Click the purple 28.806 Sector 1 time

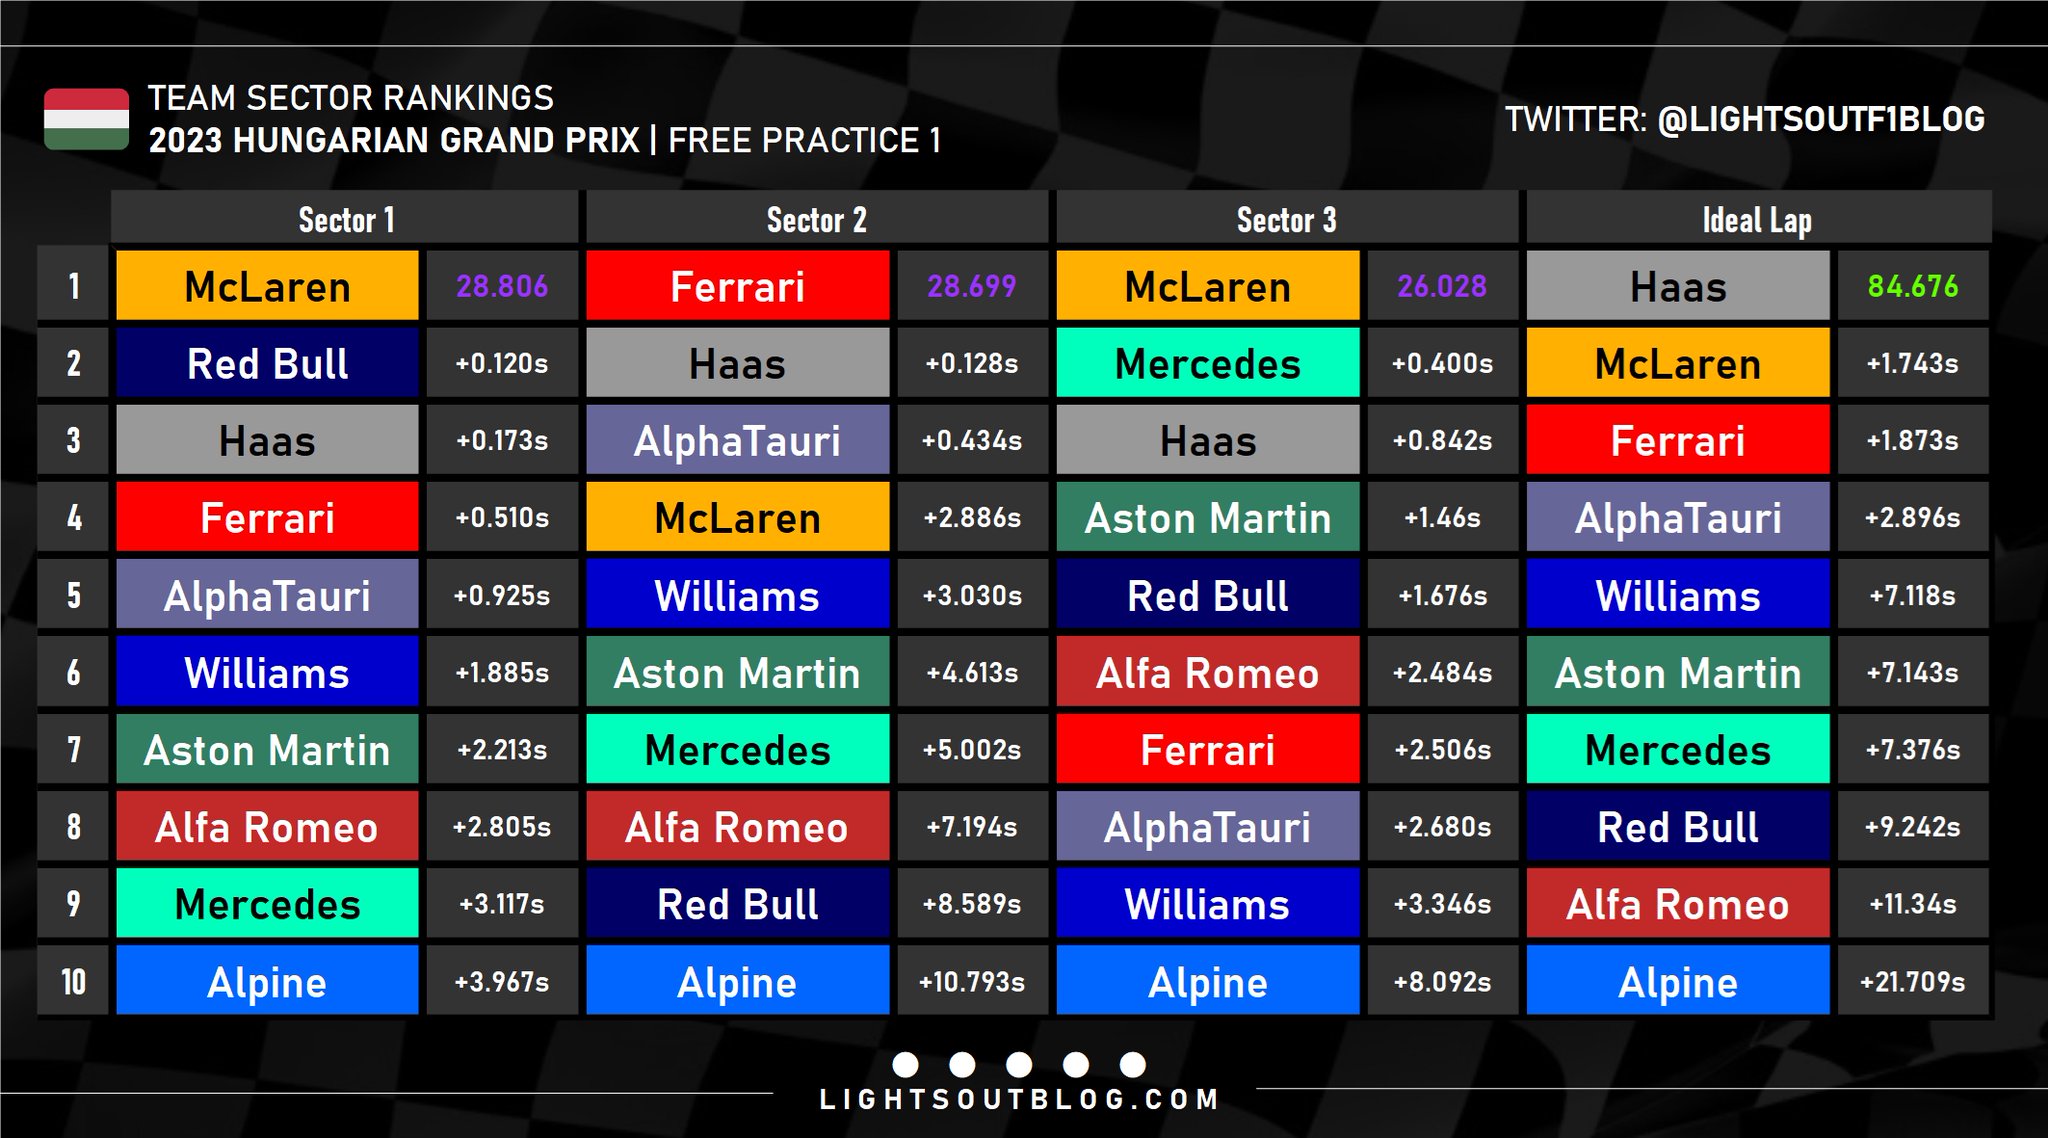(x=502, y=287)
